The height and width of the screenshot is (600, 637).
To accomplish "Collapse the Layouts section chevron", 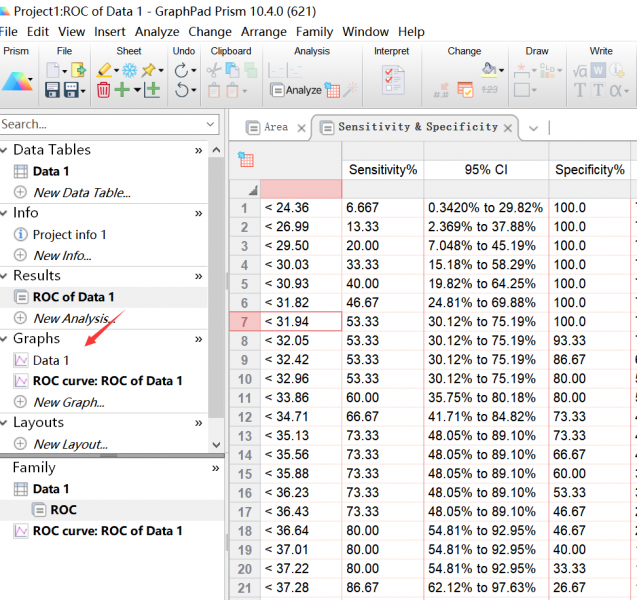I will (x=4, y=423).
